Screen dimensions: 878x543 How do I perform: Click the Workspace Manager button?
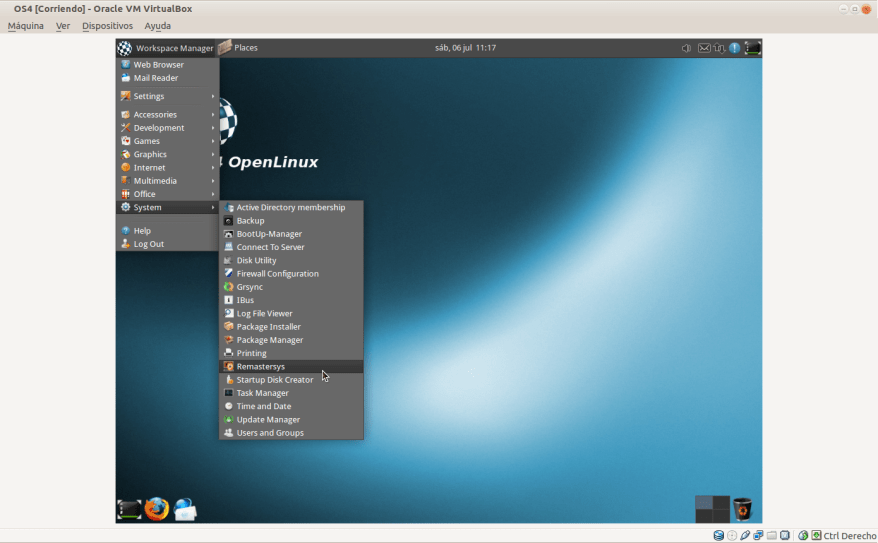(x=166, y=48)
